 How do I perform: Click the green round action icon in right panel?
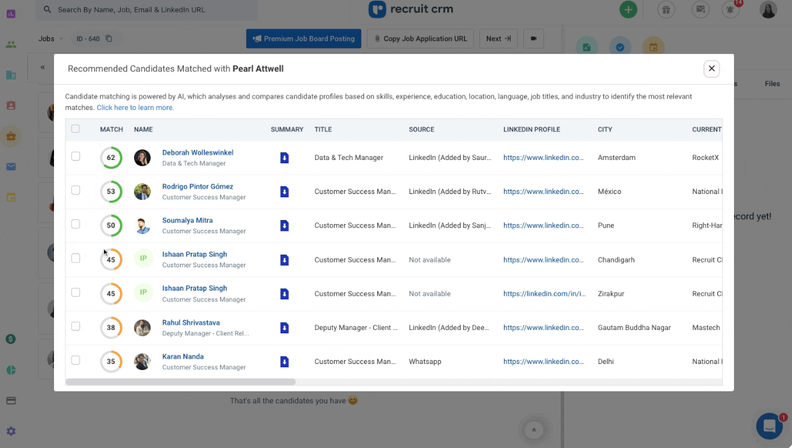(x=586, y=47)
